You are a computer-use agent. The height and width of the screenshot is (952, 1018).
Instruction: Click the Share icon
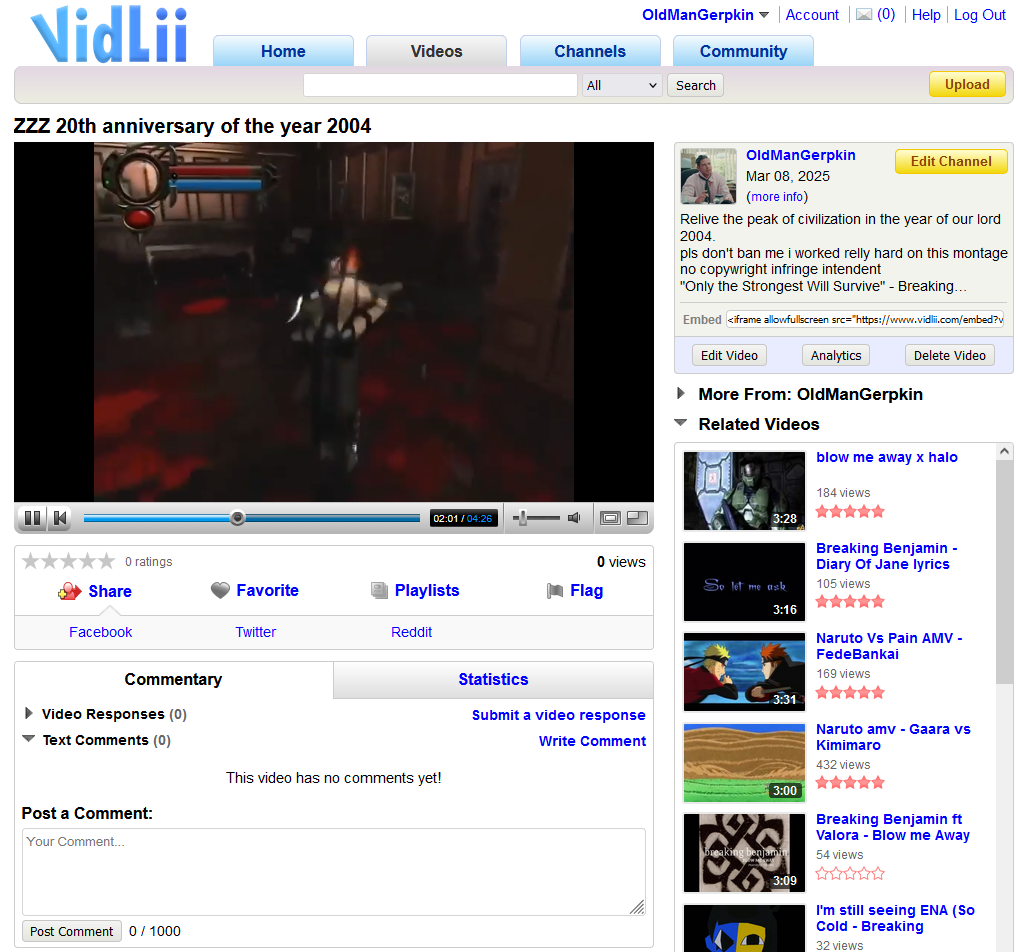coord(69,591)
